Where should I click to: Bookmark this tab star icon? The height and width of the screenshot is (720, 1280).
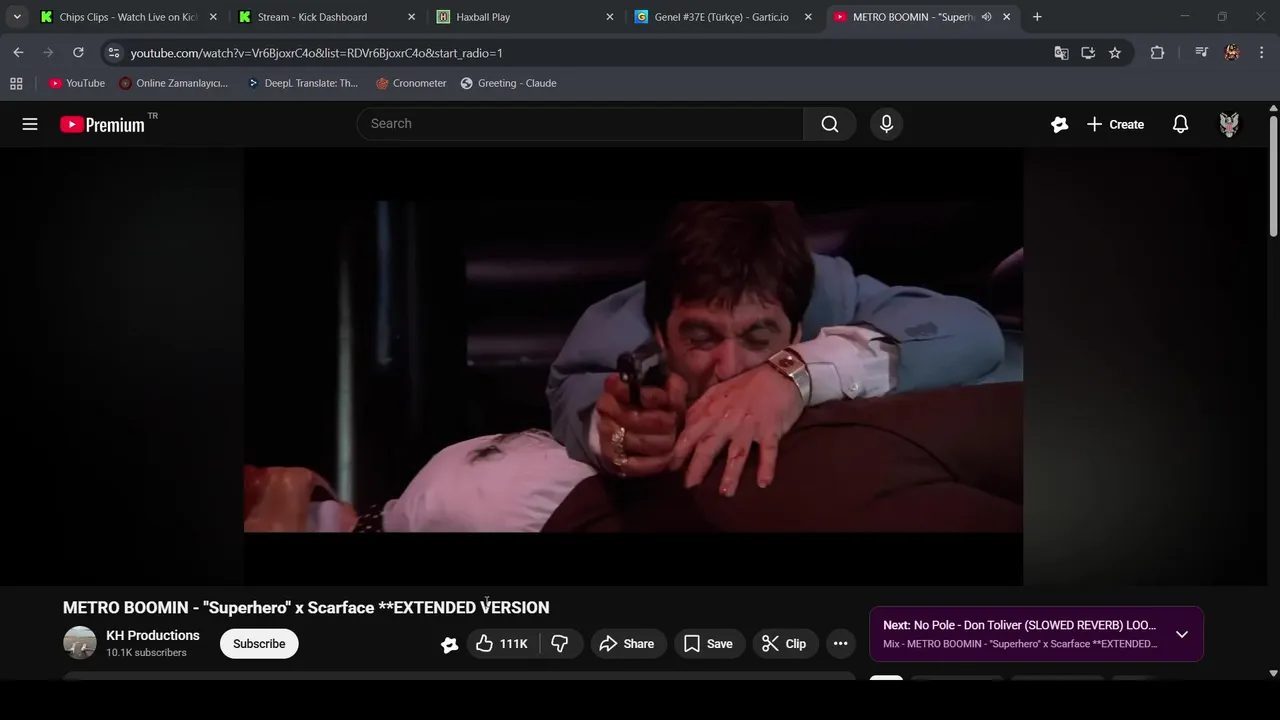tap(1115, 53)
